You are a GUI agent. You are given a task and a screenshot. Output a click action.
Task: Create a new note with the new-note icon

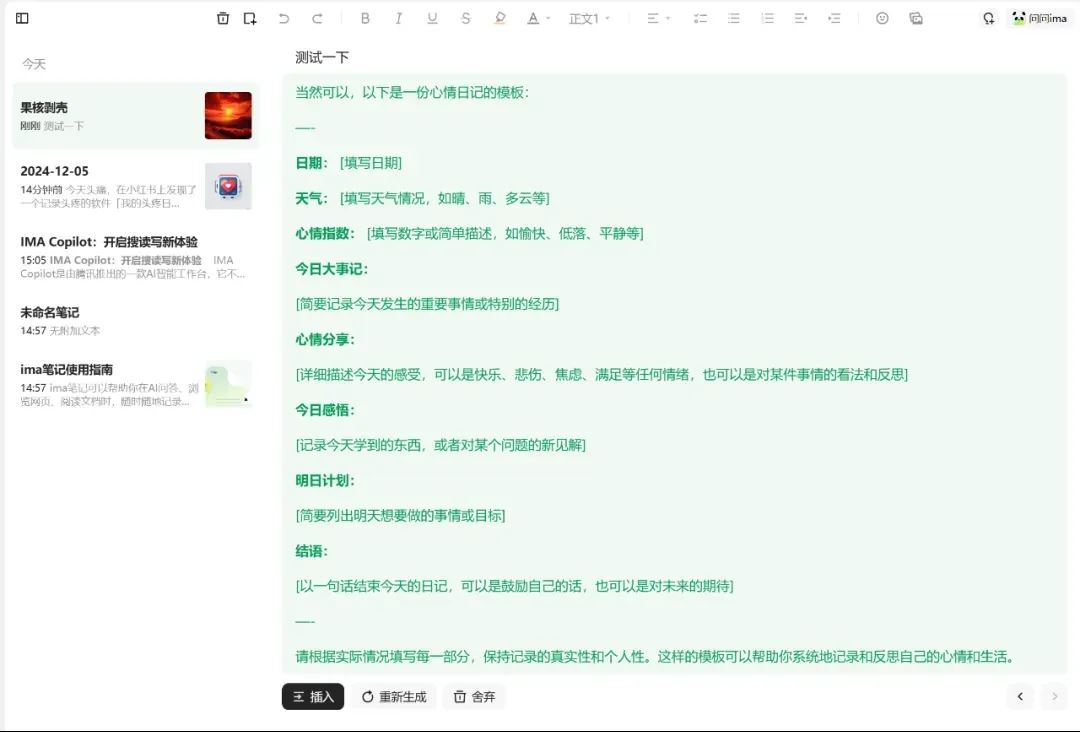tap(250, 18)
